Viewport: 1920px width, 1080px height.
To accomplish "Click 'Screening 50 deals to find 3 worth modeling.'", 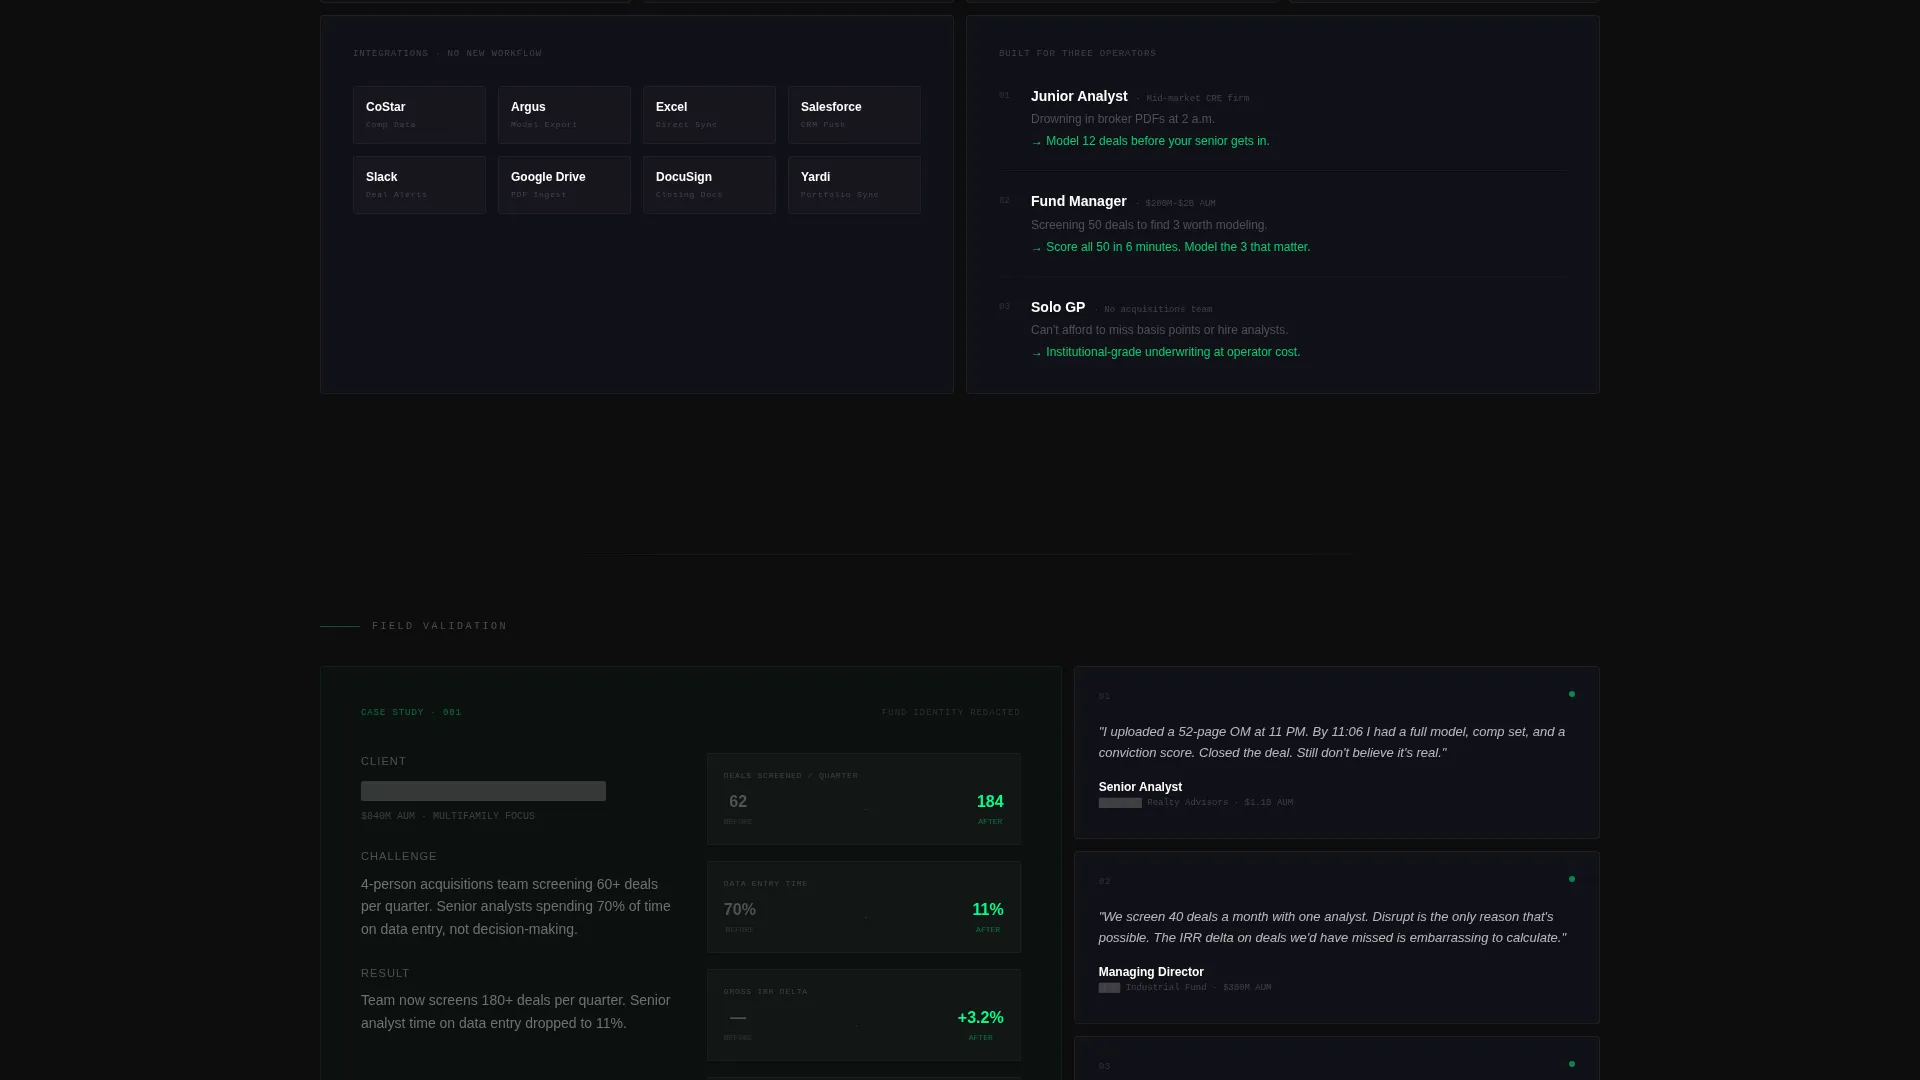I will tap(1149, 225).
